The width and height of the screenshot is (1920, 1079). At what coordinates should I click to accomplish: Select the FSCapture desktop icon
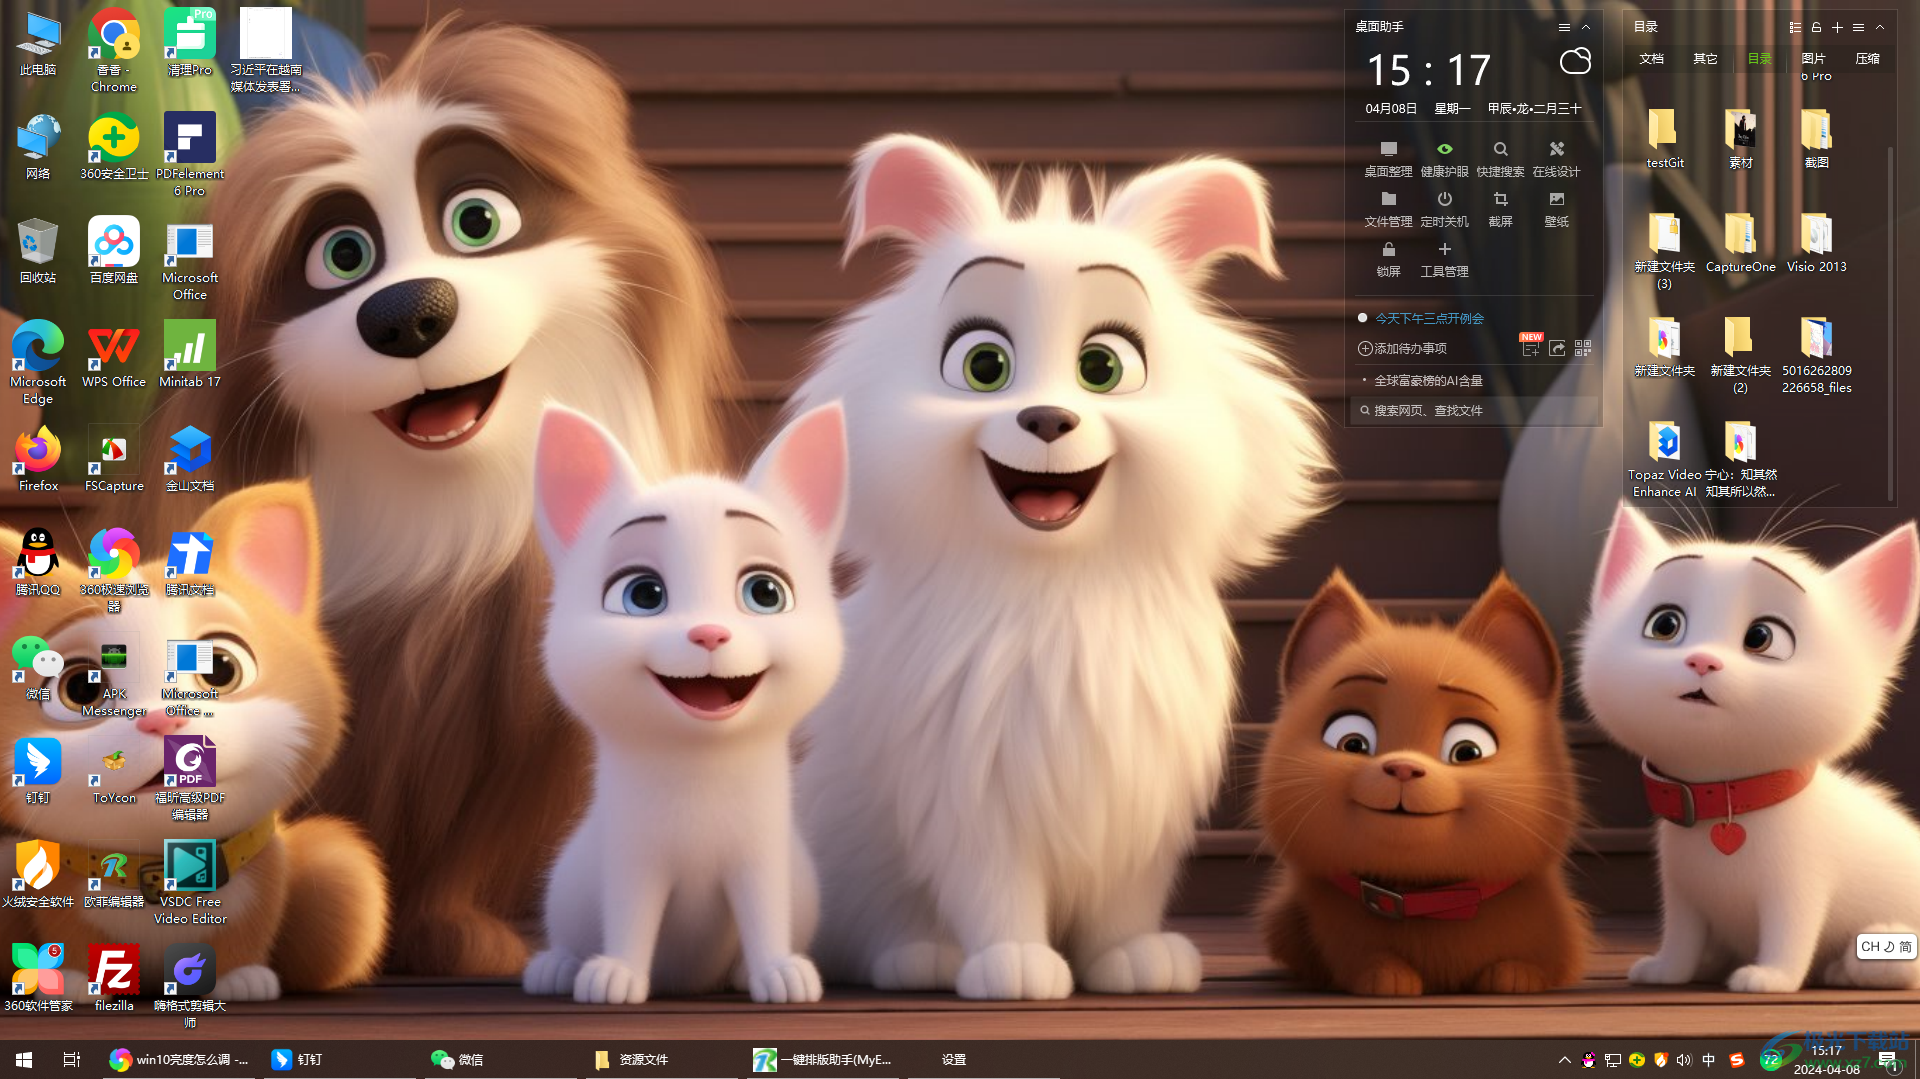pyautogui.click(x=114, y=458)
